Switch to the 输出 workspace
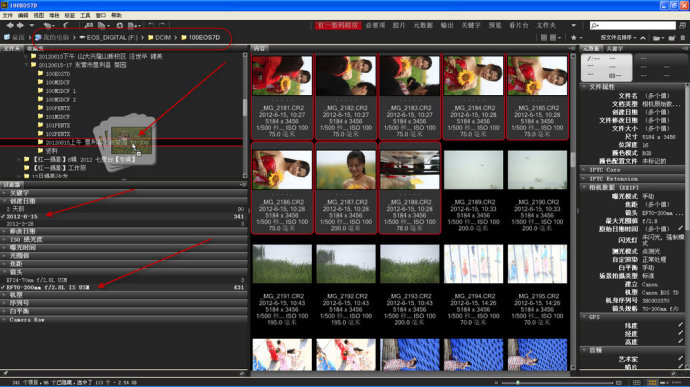Screen dimensions: 690x387 pos(447,26)
